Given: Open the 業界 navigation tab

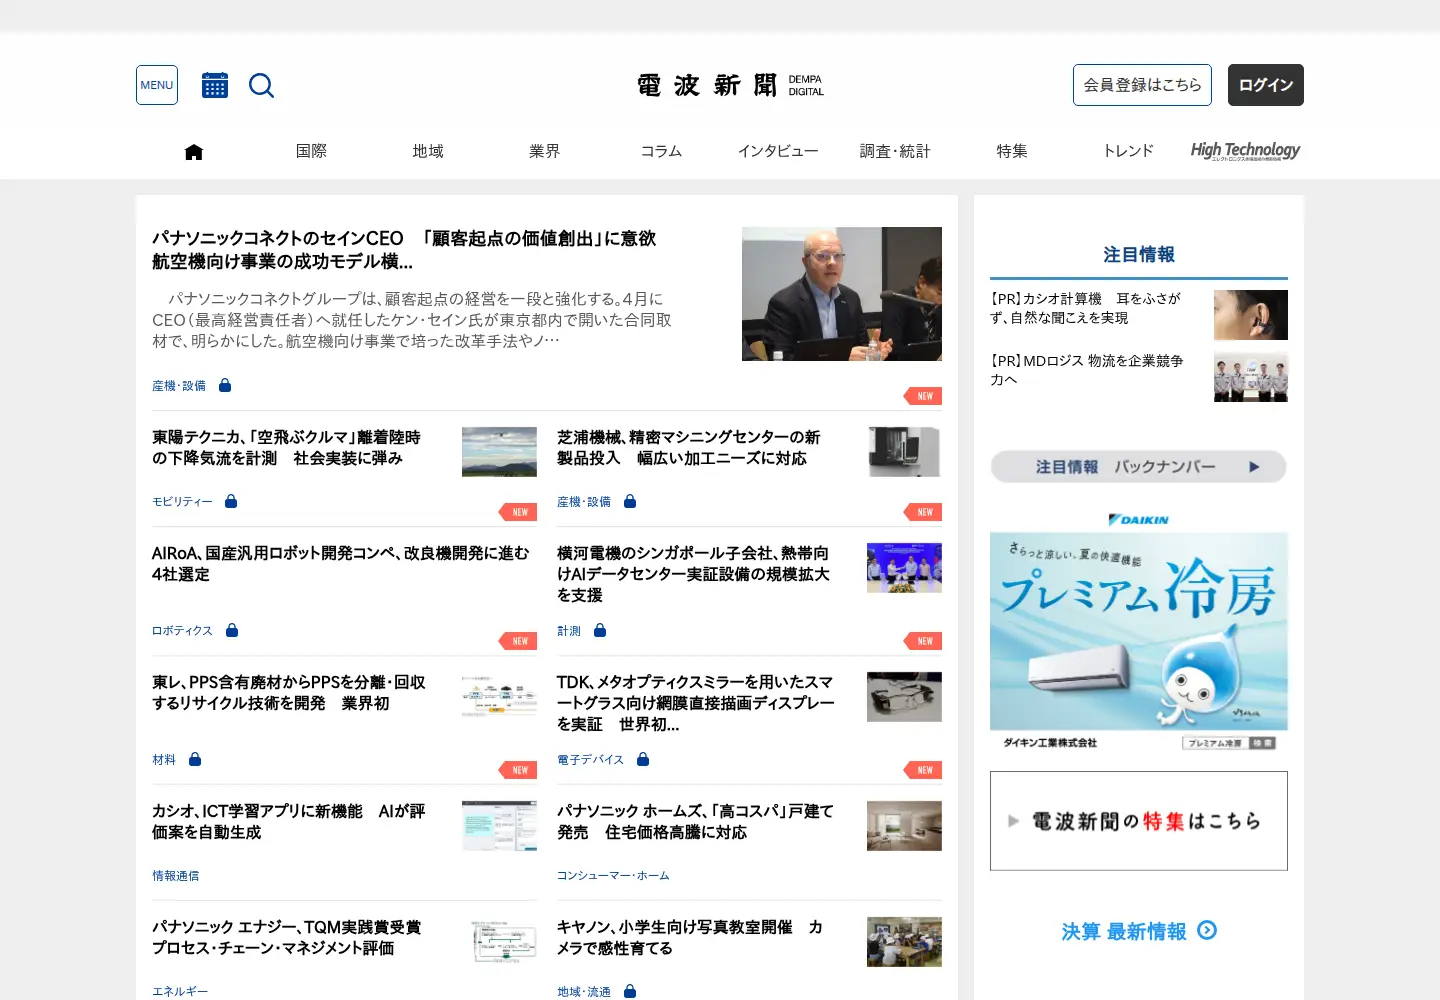Looking at the screenshot, I should (x=545, y=151).
